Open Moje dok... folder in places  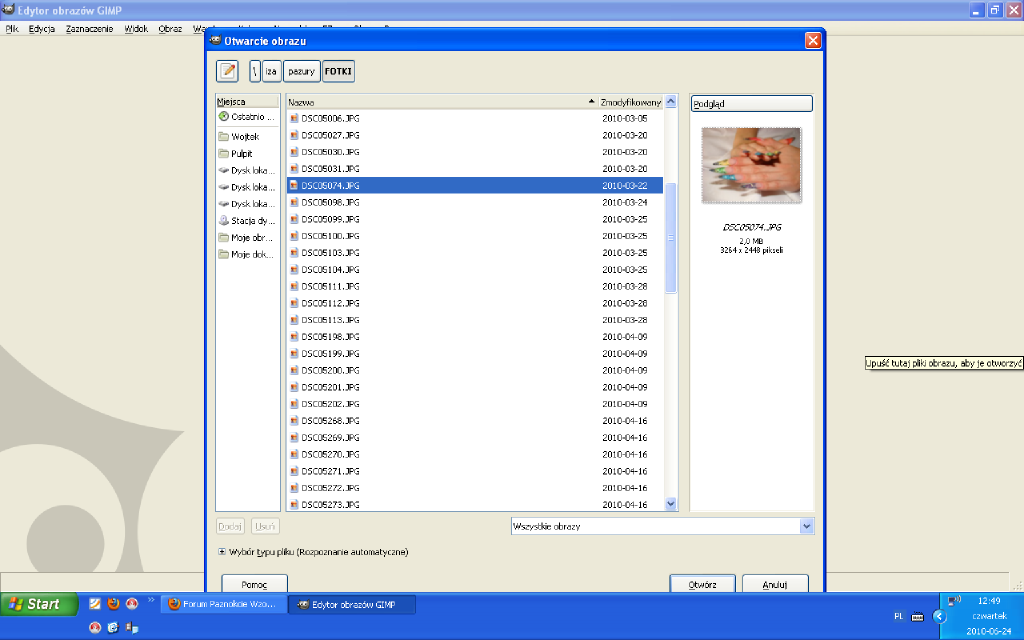248,255
